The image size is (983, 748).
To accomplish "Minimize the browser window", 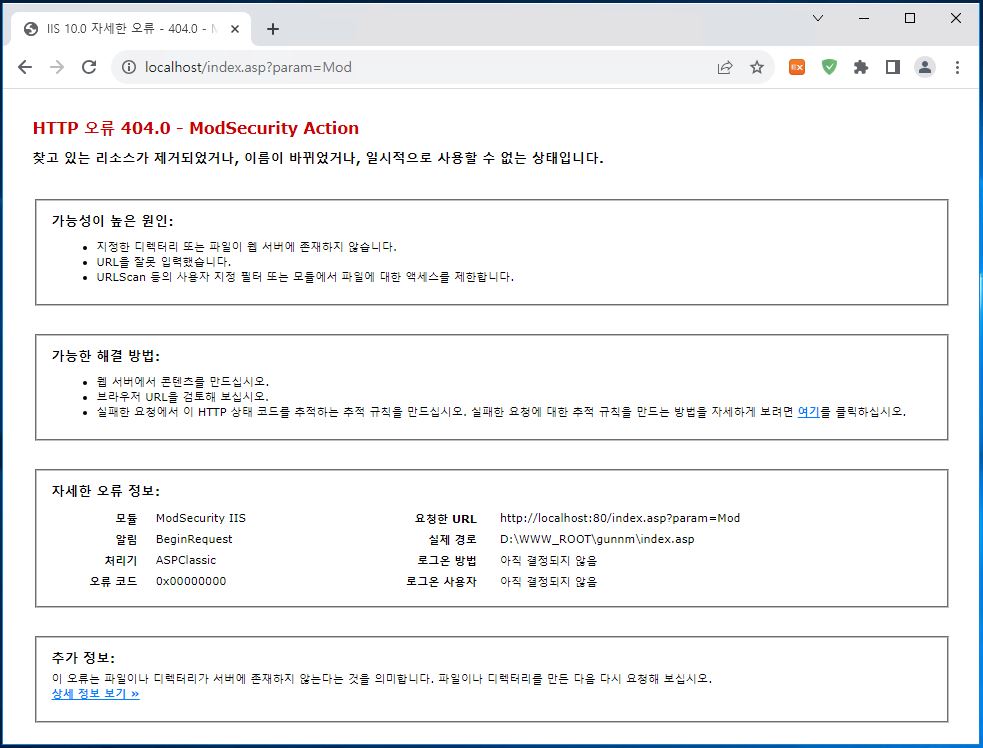I will 864,18.
